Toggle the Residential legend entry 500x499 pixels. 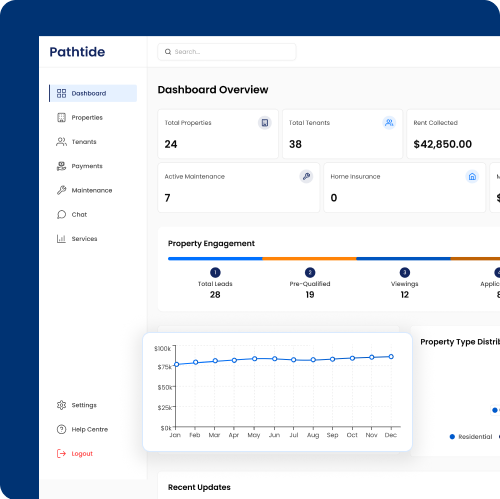coord(471,437)
